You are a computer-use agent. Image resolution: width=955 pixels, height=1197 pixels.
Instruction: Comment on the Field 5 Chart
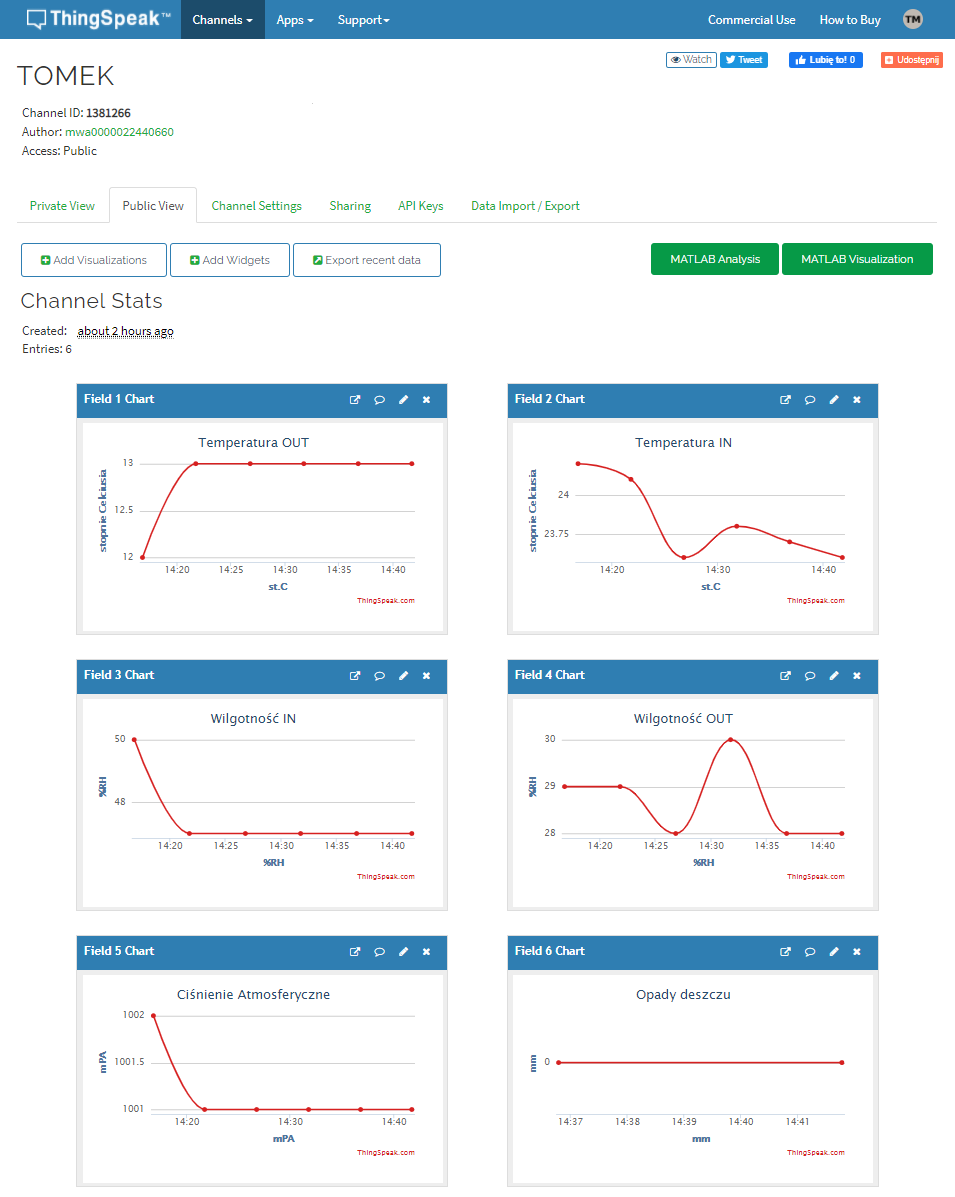tap(379, 951)
